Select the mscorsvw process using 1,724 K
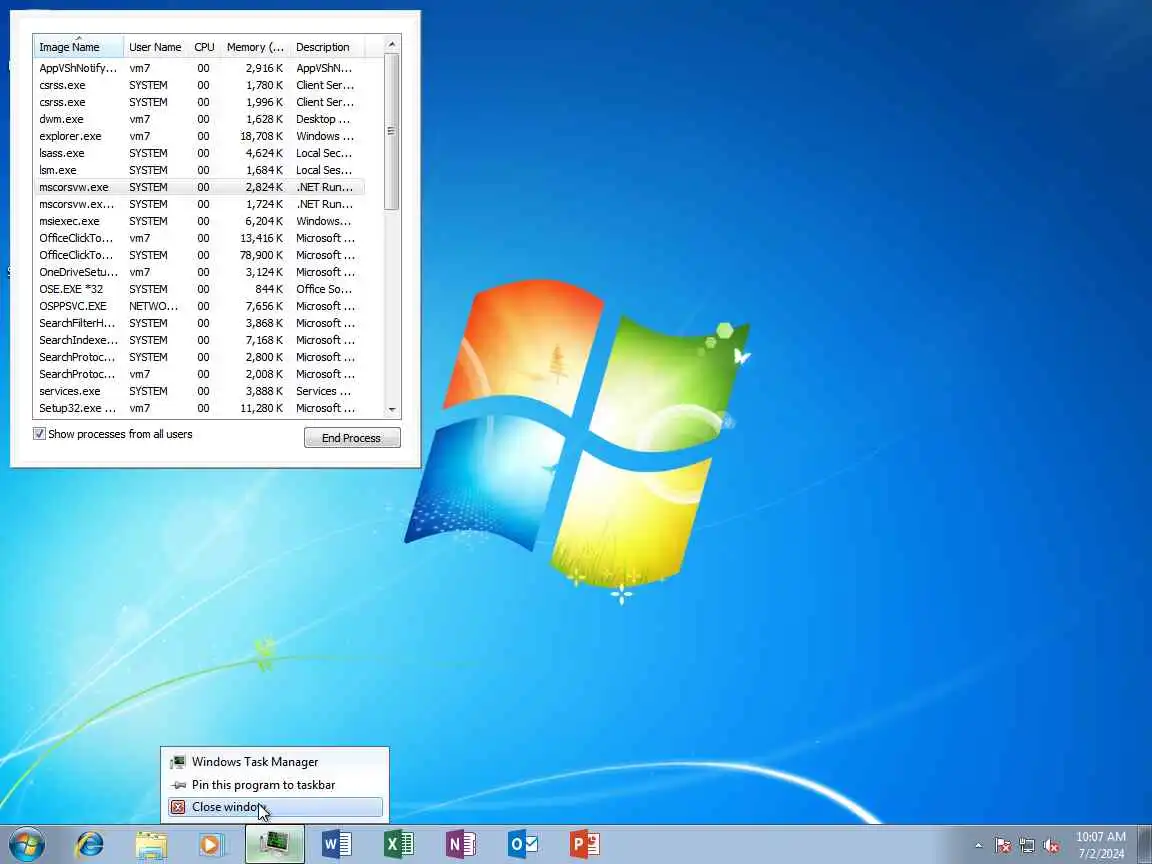The image size is (1152, 864). click(198, 204)
